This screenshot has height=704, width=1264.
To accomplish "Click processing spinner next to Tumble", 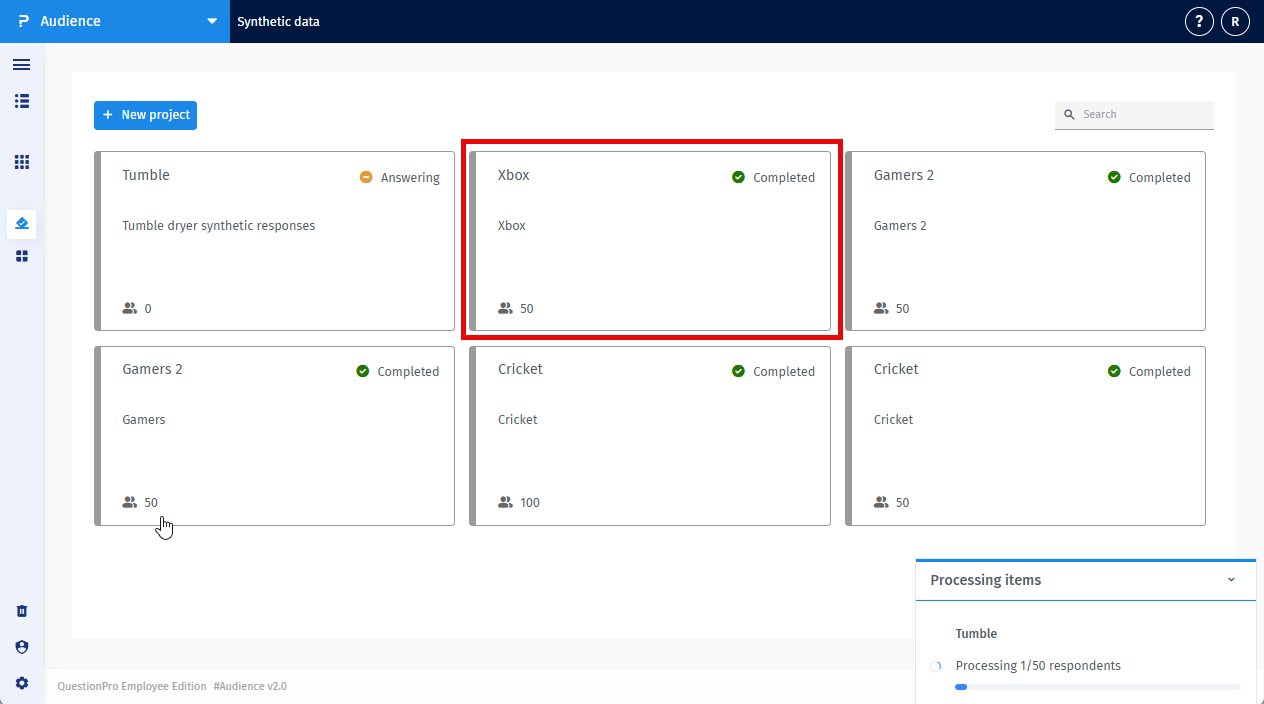I will tap(936, 666).
